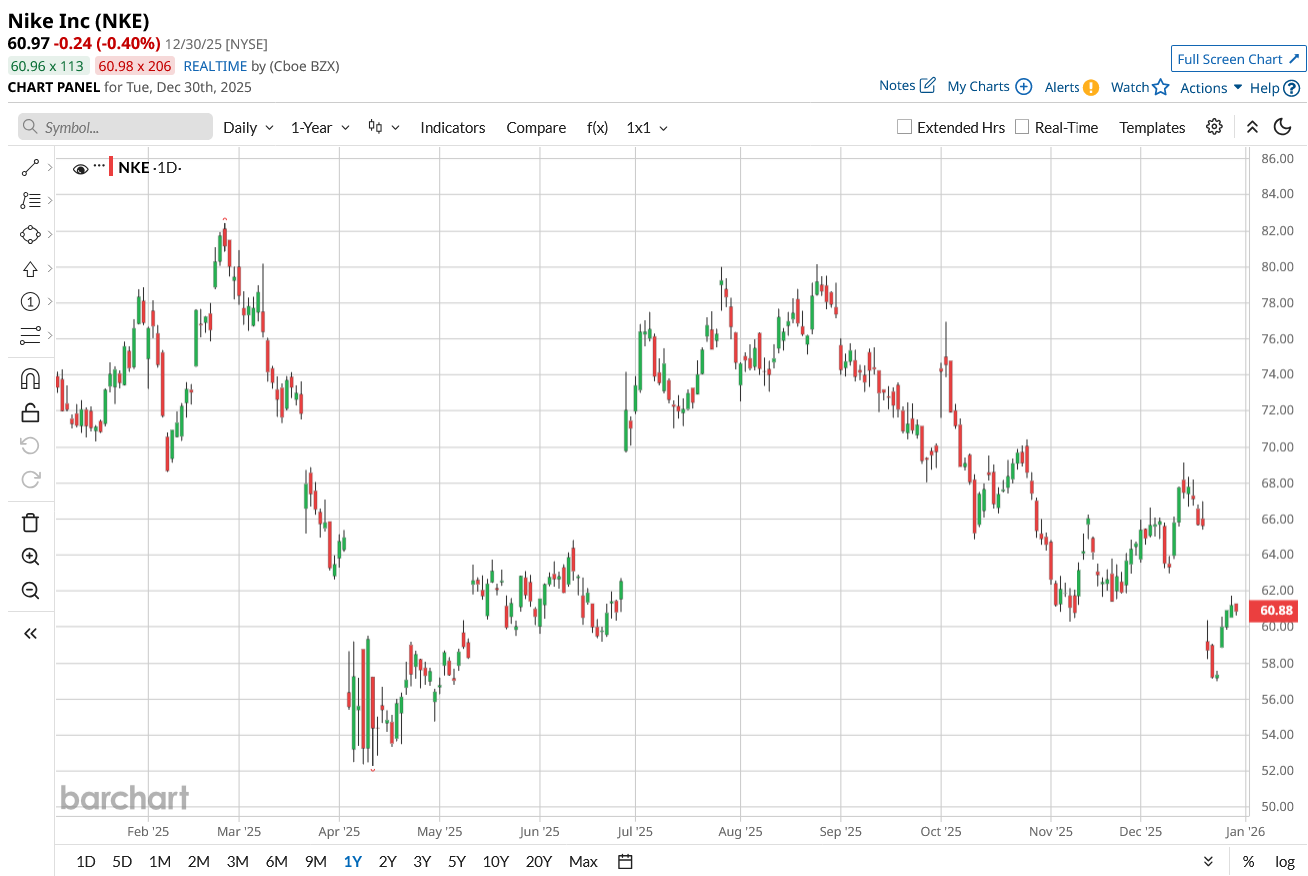Select the horizontal lines tool
Viewport: 1308px width, 876px height.
pos(30,335)
